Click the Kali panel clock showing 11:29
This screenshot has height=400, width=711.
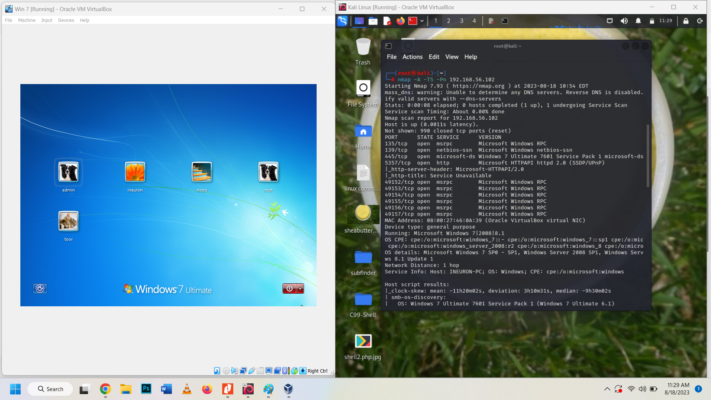(x=665, y=21)
